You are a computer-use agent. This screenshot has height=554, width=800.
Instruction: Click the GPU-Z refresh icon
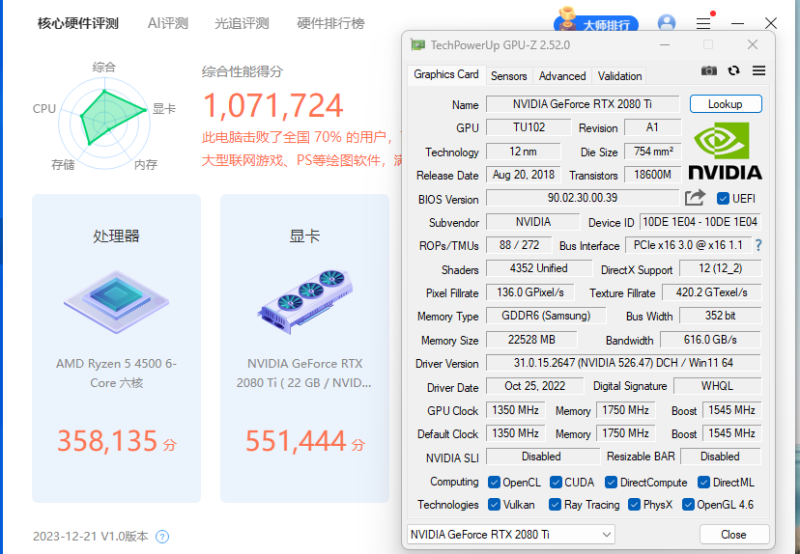(x=734, y=71)
